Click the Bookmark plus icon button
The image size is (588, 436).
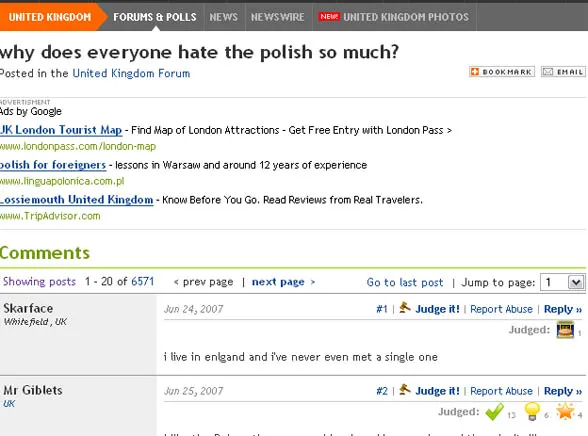502,72
